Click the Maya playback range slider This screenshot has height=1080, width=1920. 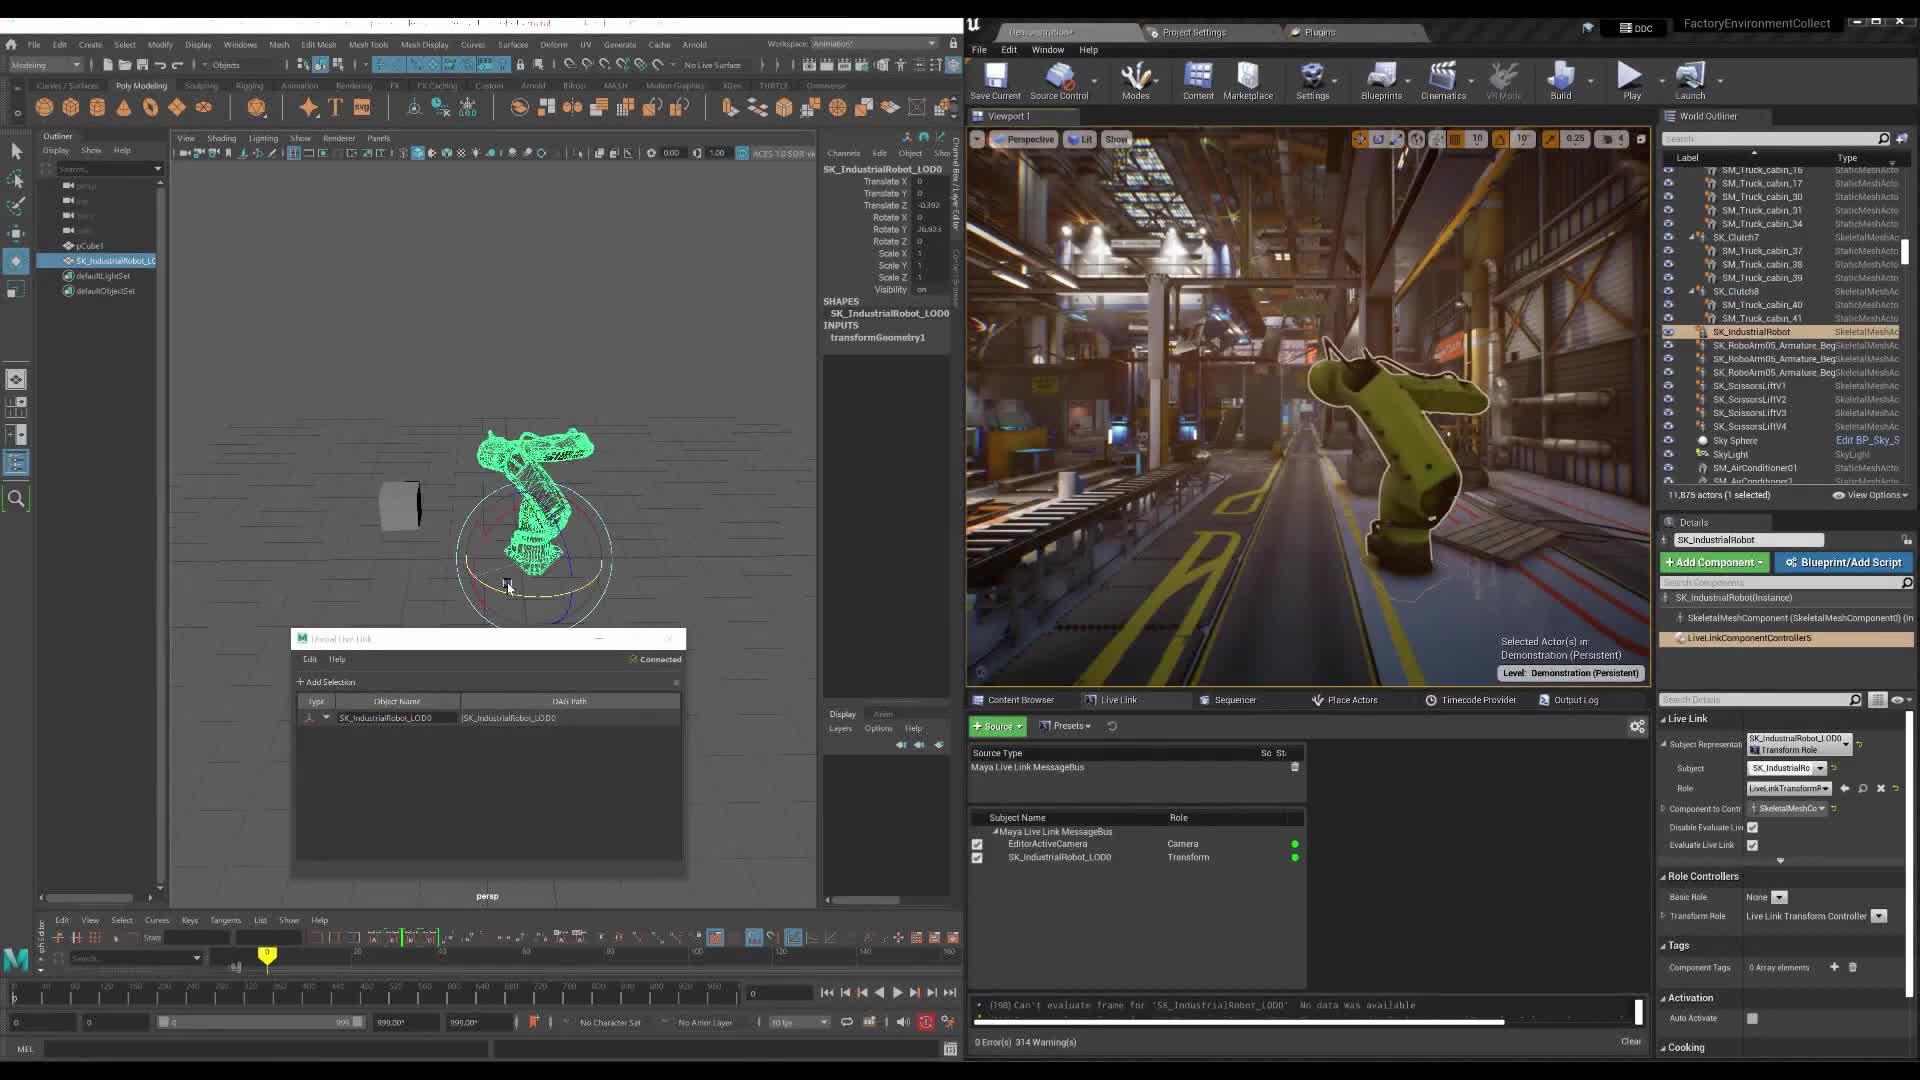tap(260, 1022)
